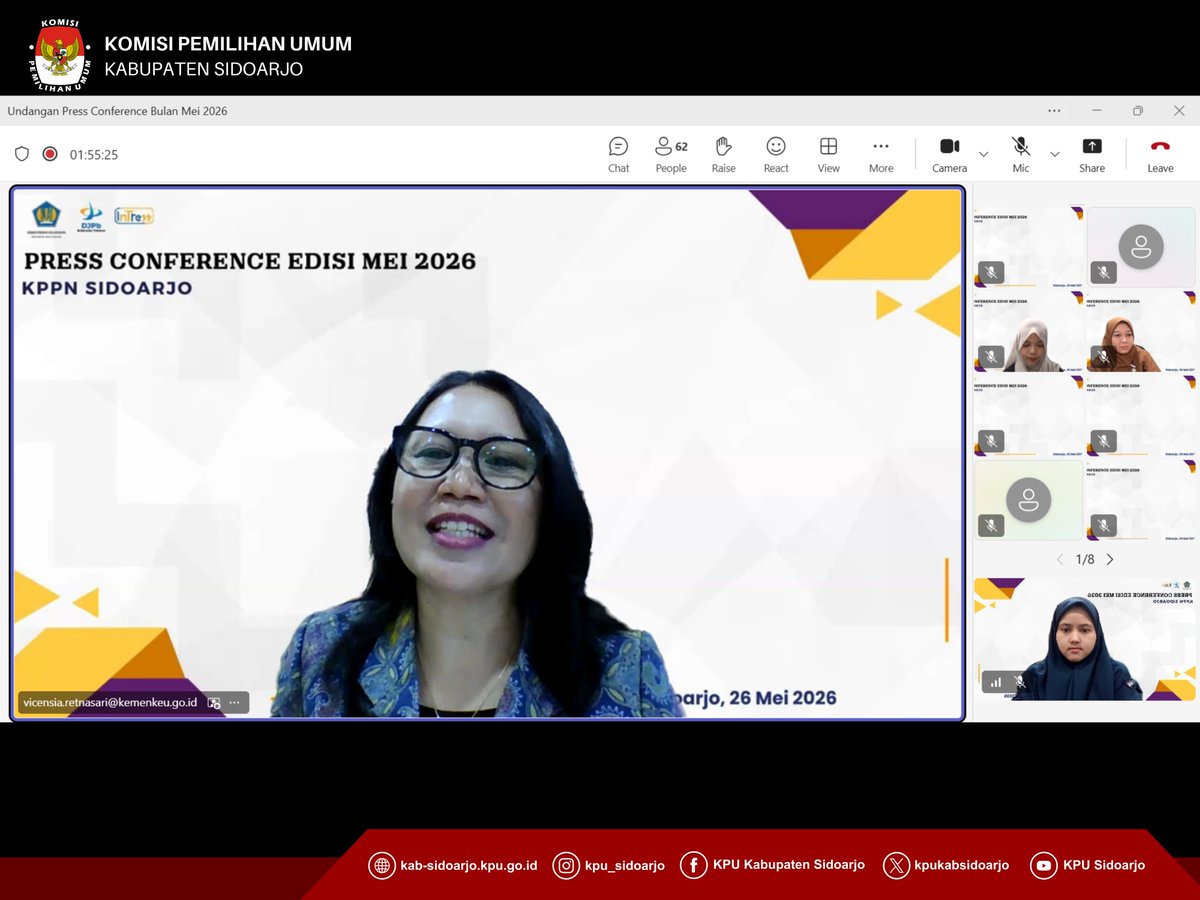The height and width of the screenshot is (900, 1200).
Task: Expand the camera options dropdown arrow
Action: pyautogui.click(x=983, y=154)
